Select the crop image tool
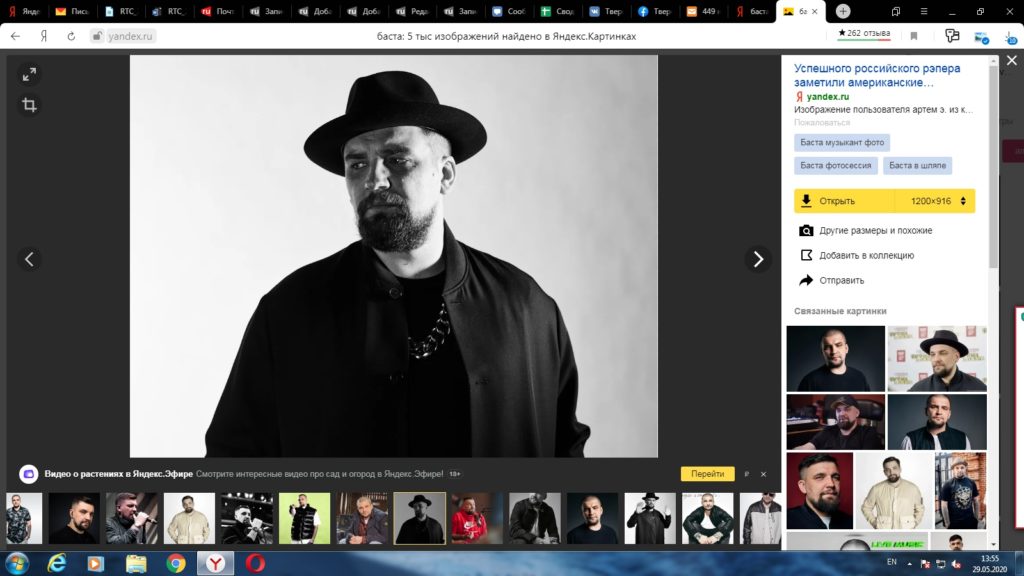 click(x=29, y=105)
